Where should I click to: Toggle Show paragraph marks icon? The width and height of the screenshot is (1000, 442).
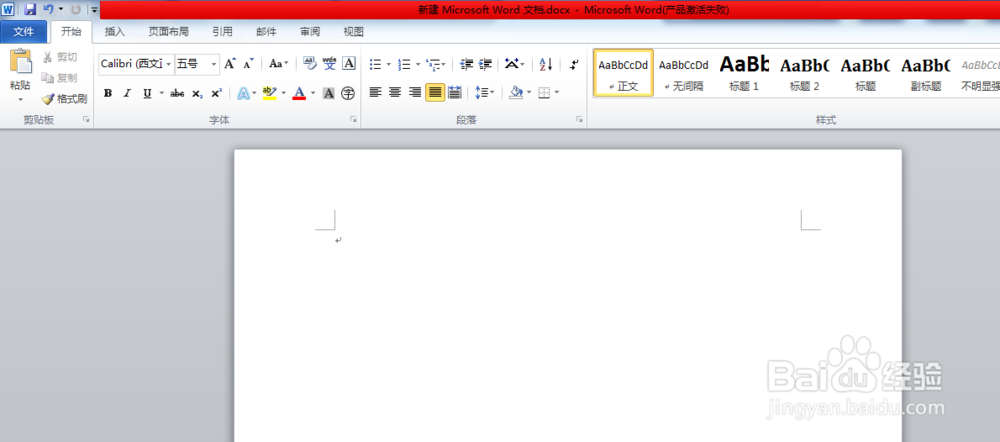pyautogui.click(x=574, y=64)
